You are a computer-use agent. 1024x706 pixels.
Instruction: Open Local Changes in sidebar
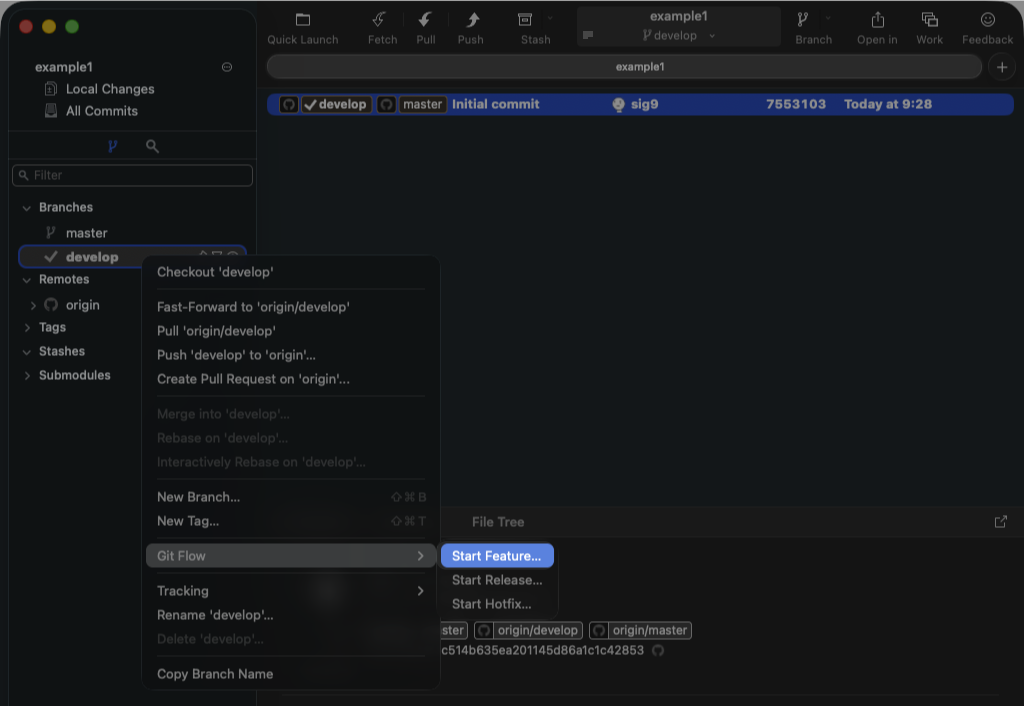click(110, 89)
